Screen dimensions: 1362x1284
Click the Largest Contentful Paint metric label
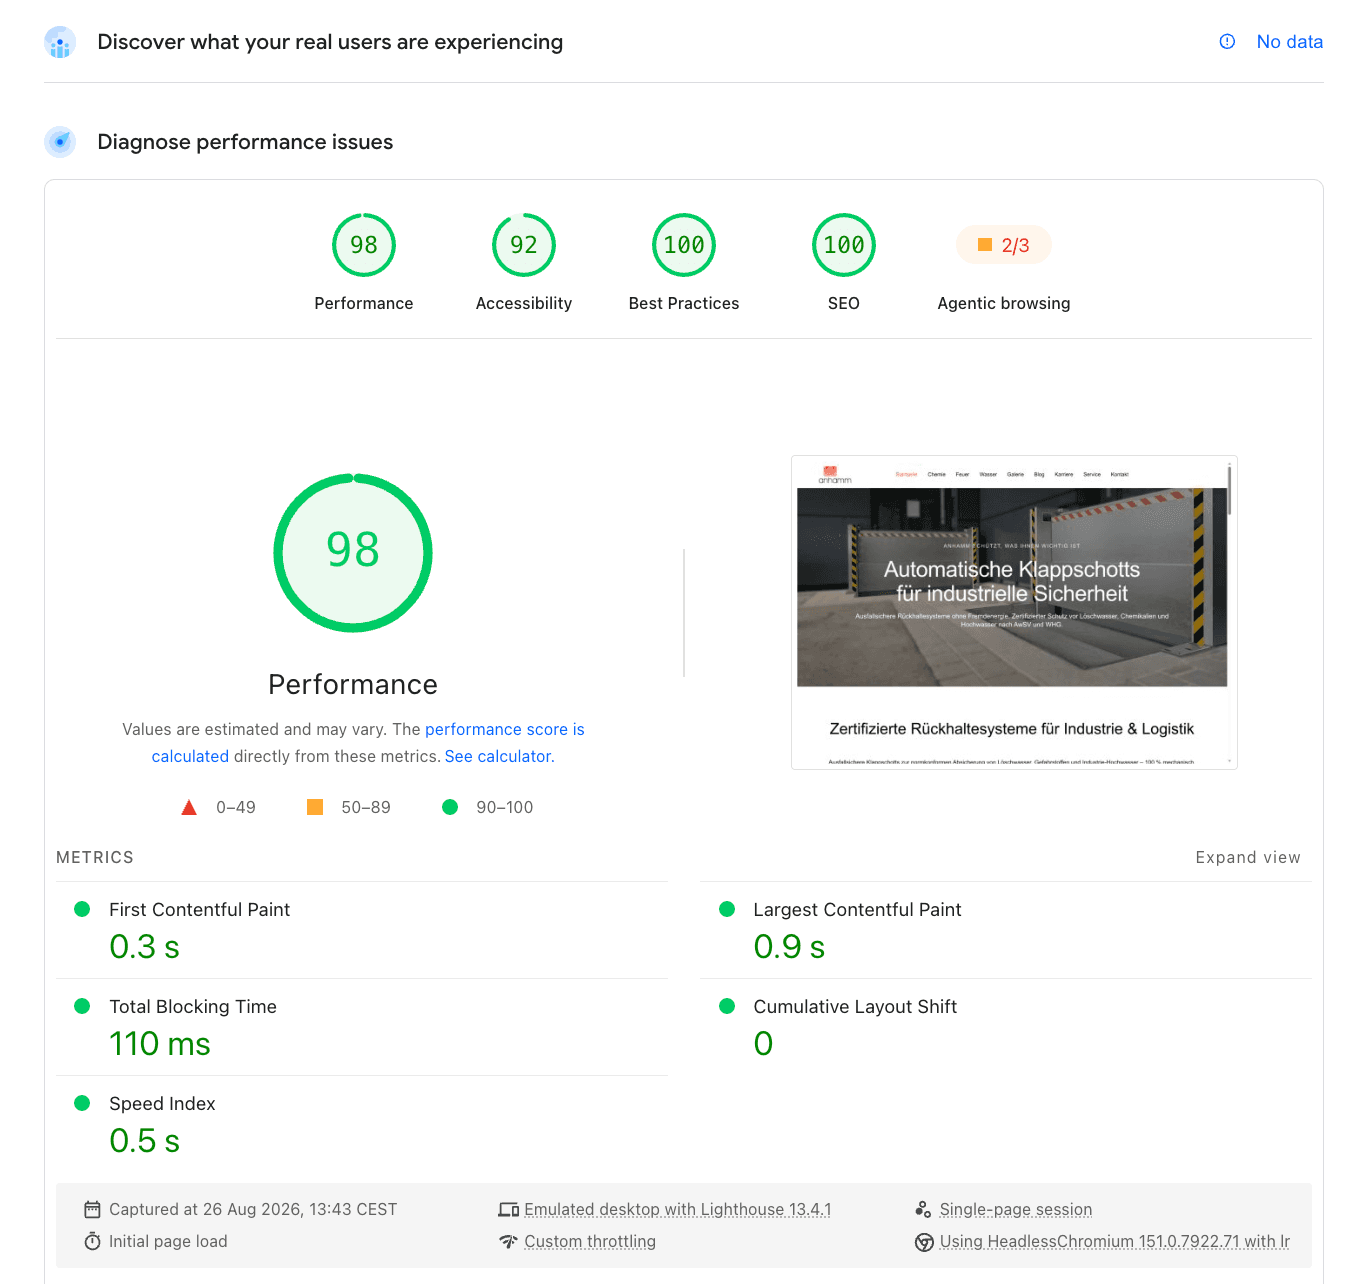[x=857, y=909]
